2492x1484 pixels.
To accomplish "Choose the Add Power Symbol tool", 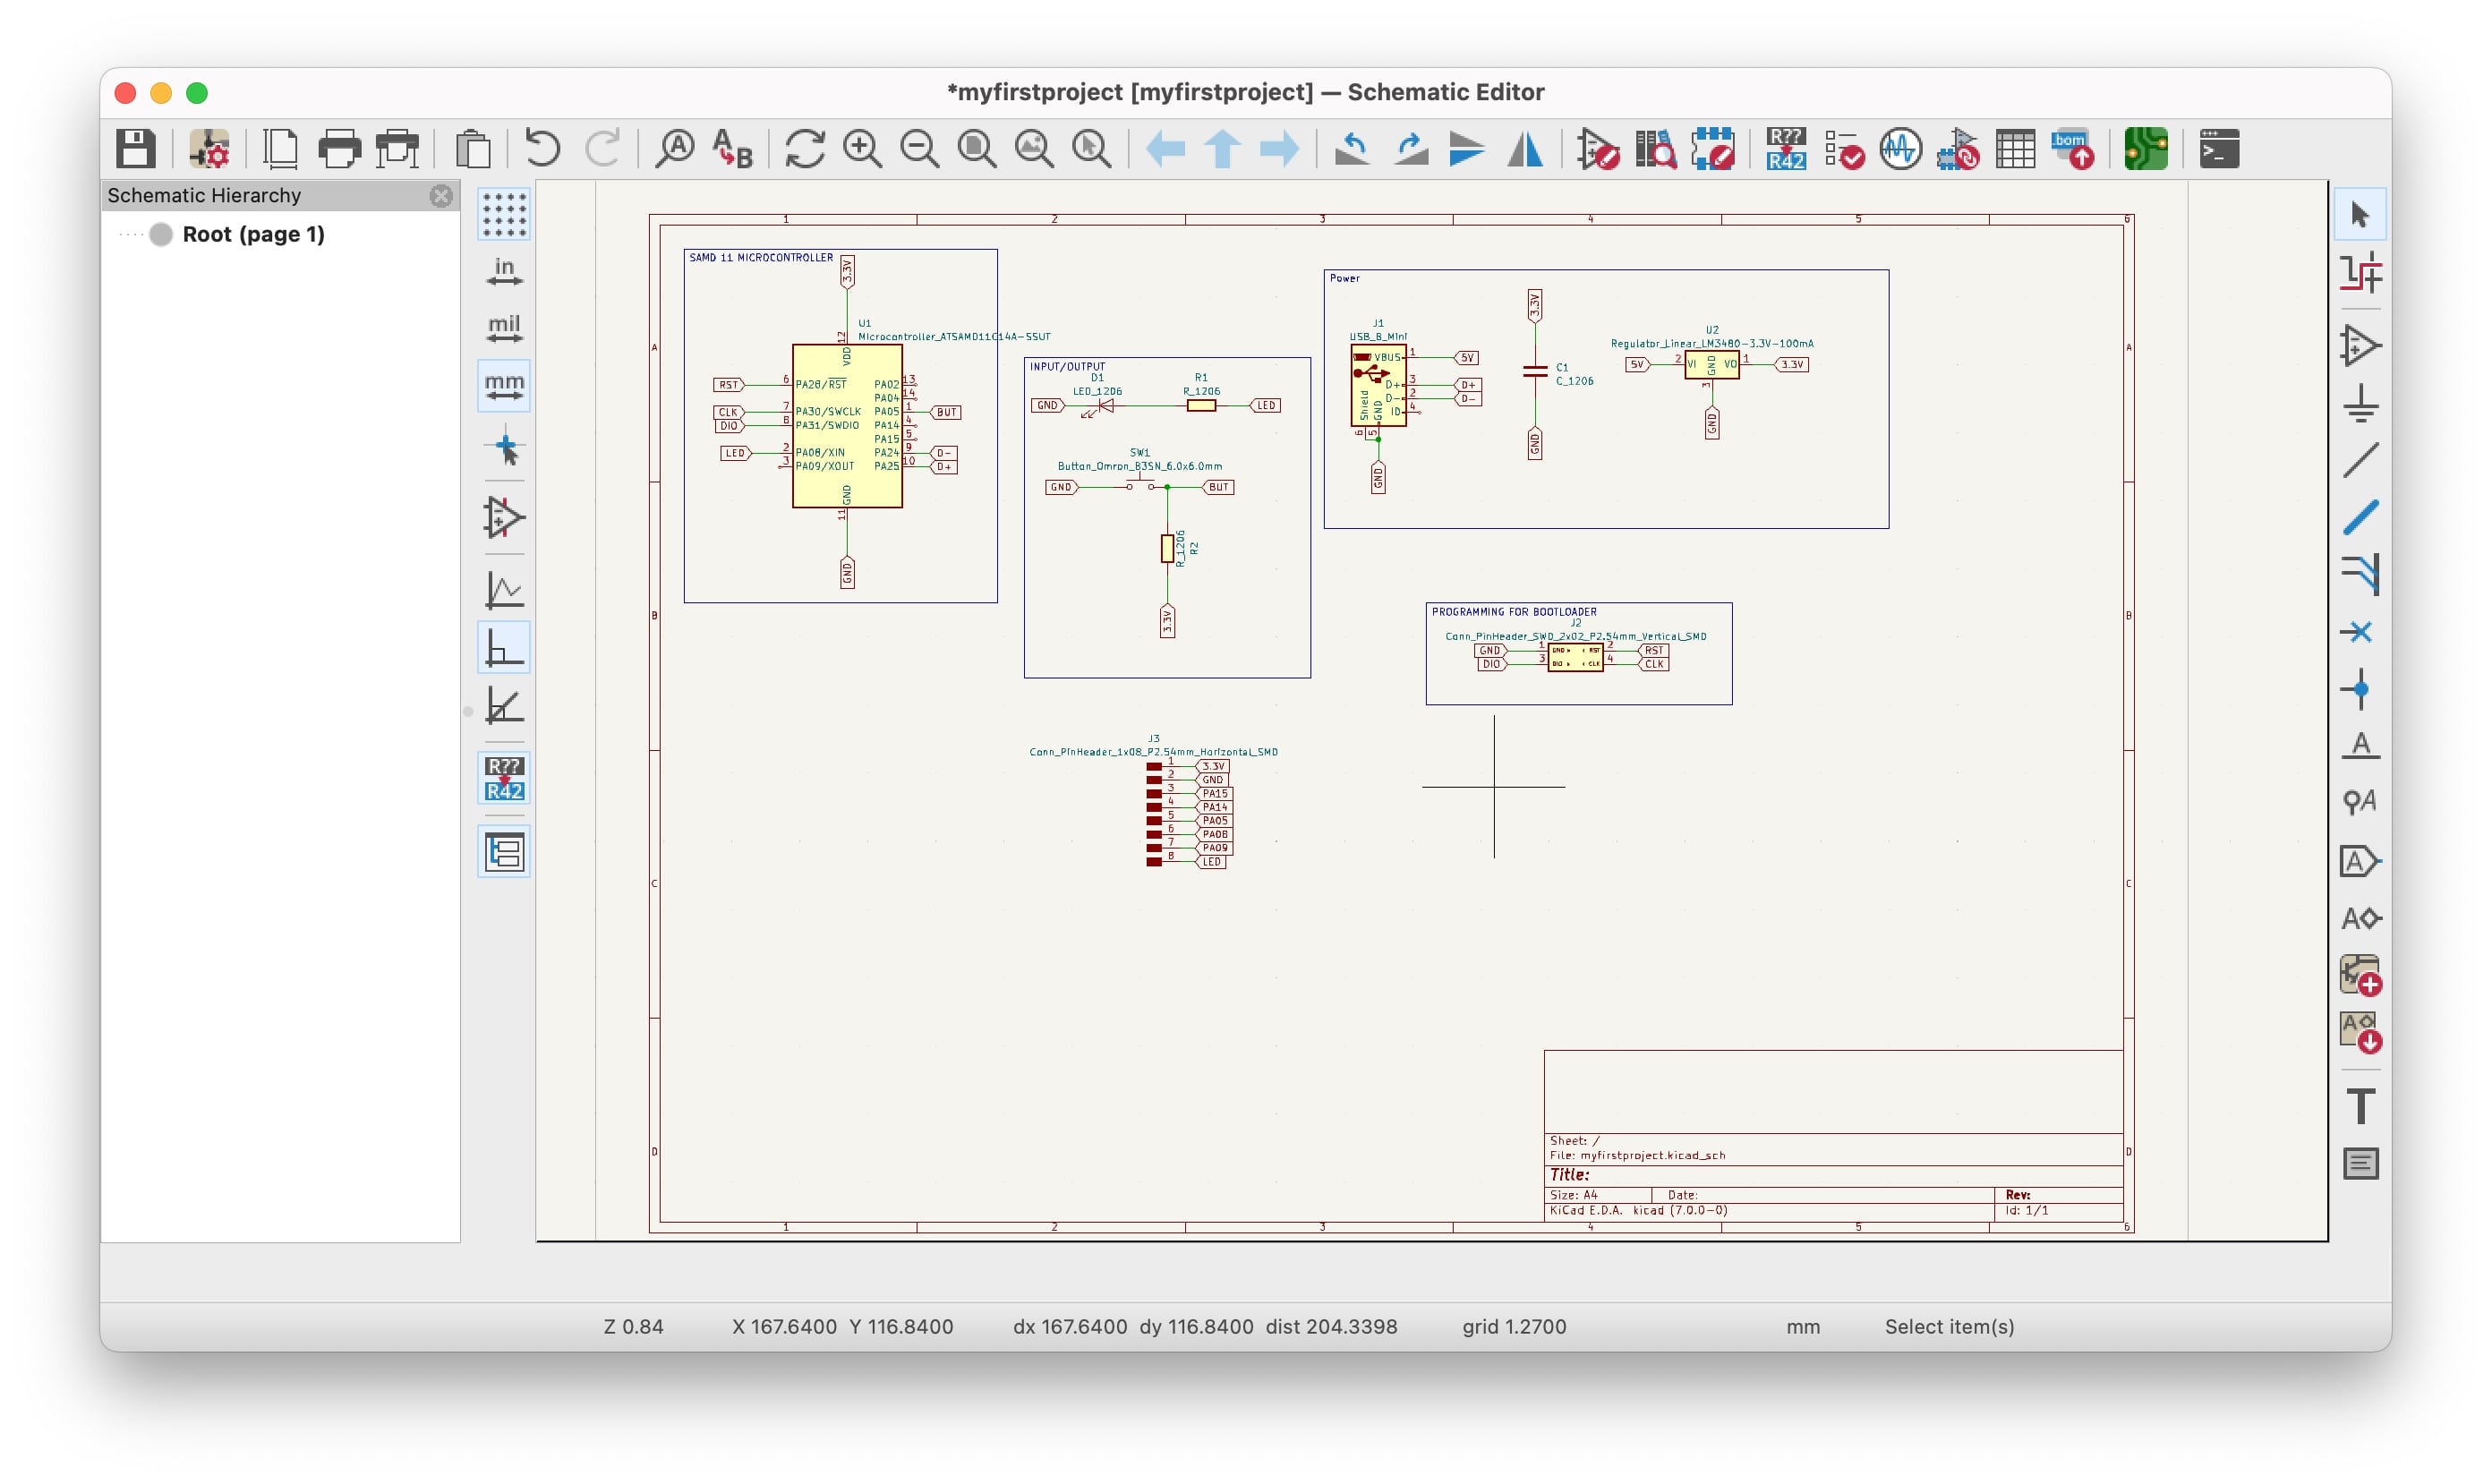I will [2360, 403].
